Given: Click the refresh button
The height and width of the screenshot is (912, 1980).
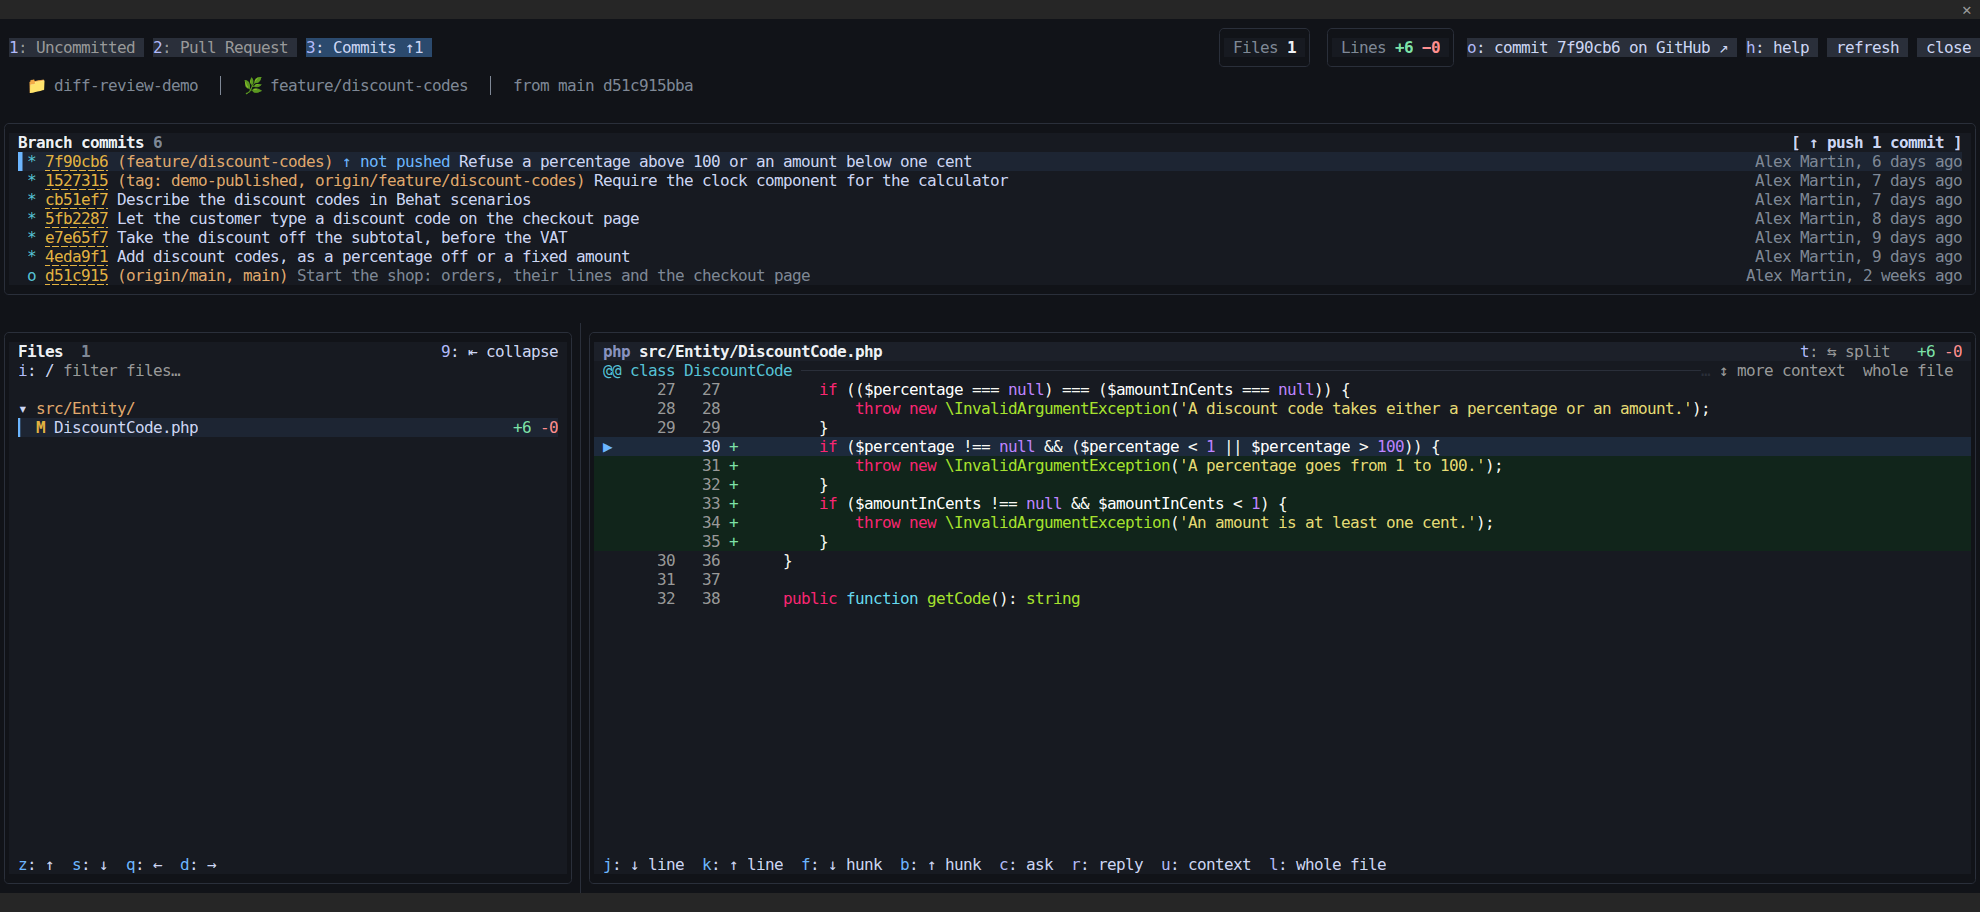Looking at the screenshot, I should coord(1867,48).
